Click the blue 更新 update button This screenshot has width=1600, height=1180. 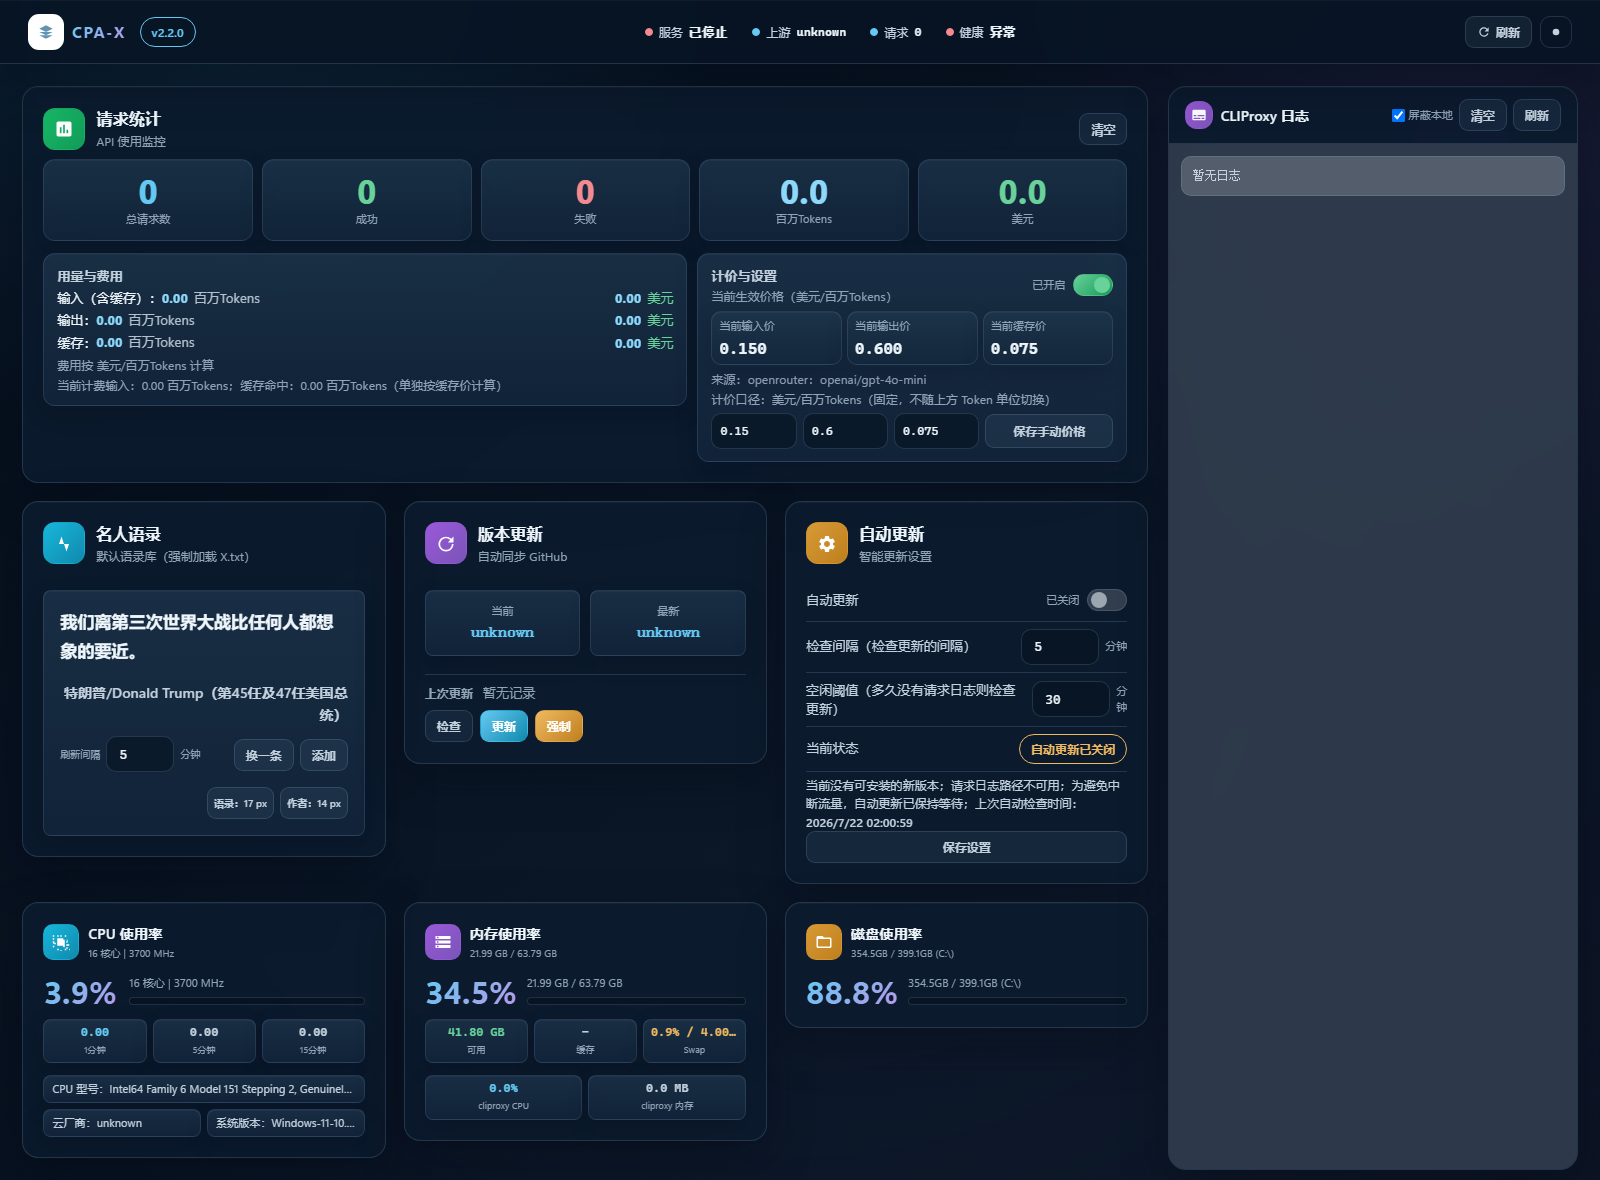point(504,726)
